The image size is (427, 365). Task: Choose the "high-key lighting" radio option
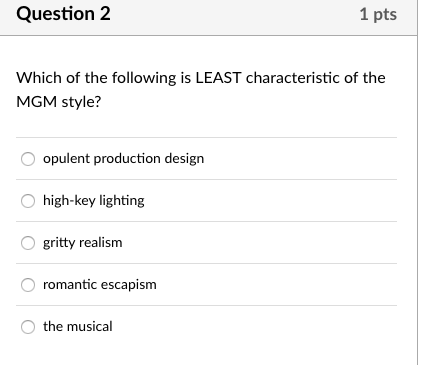click(x=28, y=201)
